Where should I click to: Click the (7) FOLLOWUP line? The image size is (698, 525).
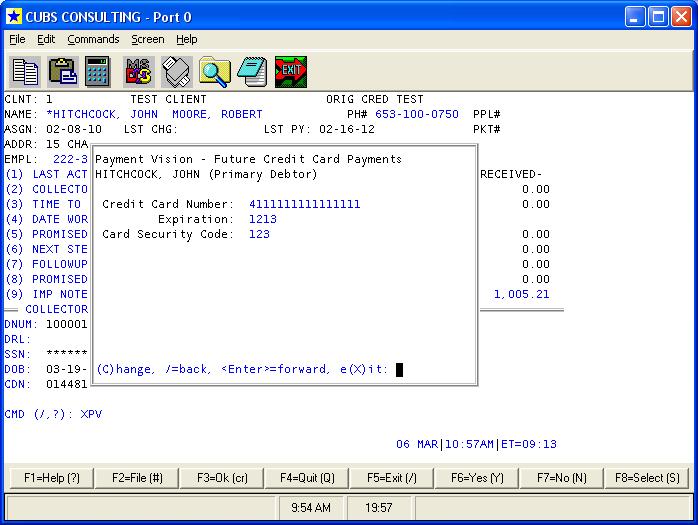tap(46, 265)
